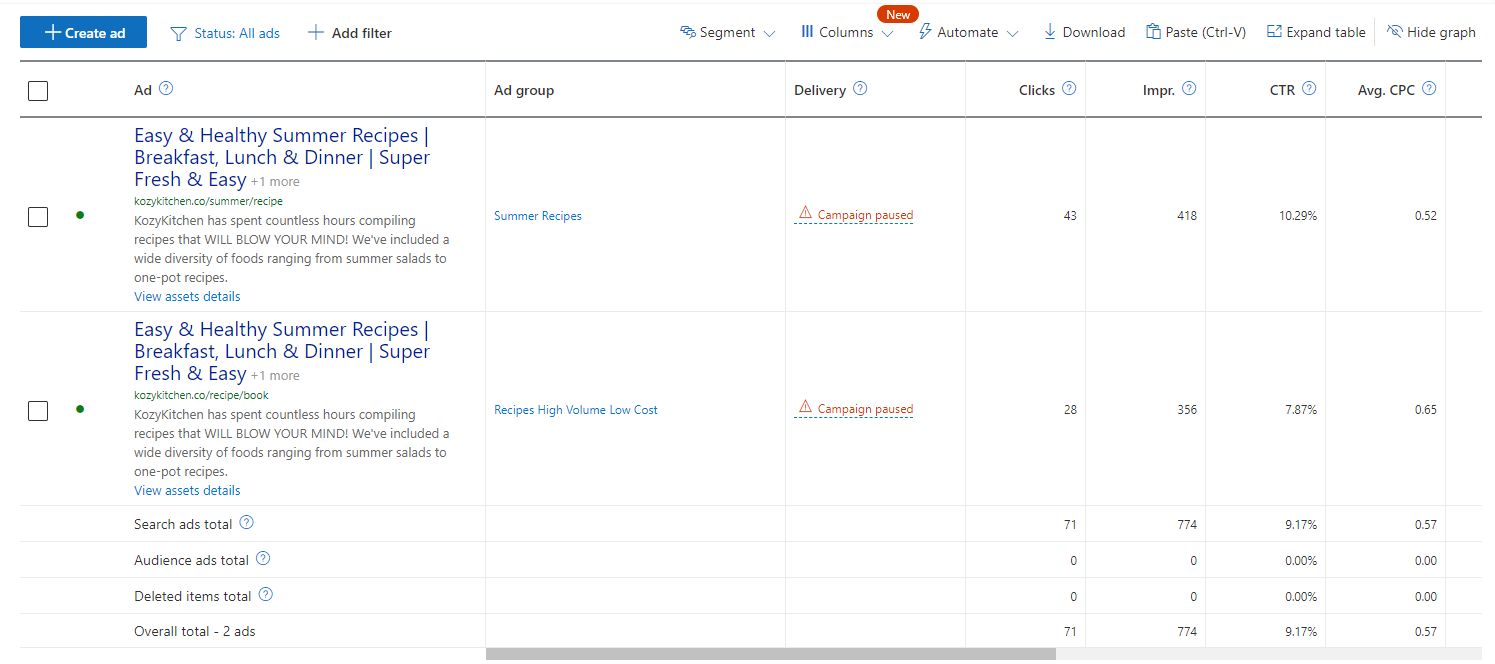The image size is (1495, 664).
Task: Click the help icon next to Ad column header
Action: [x=166, y=89]
